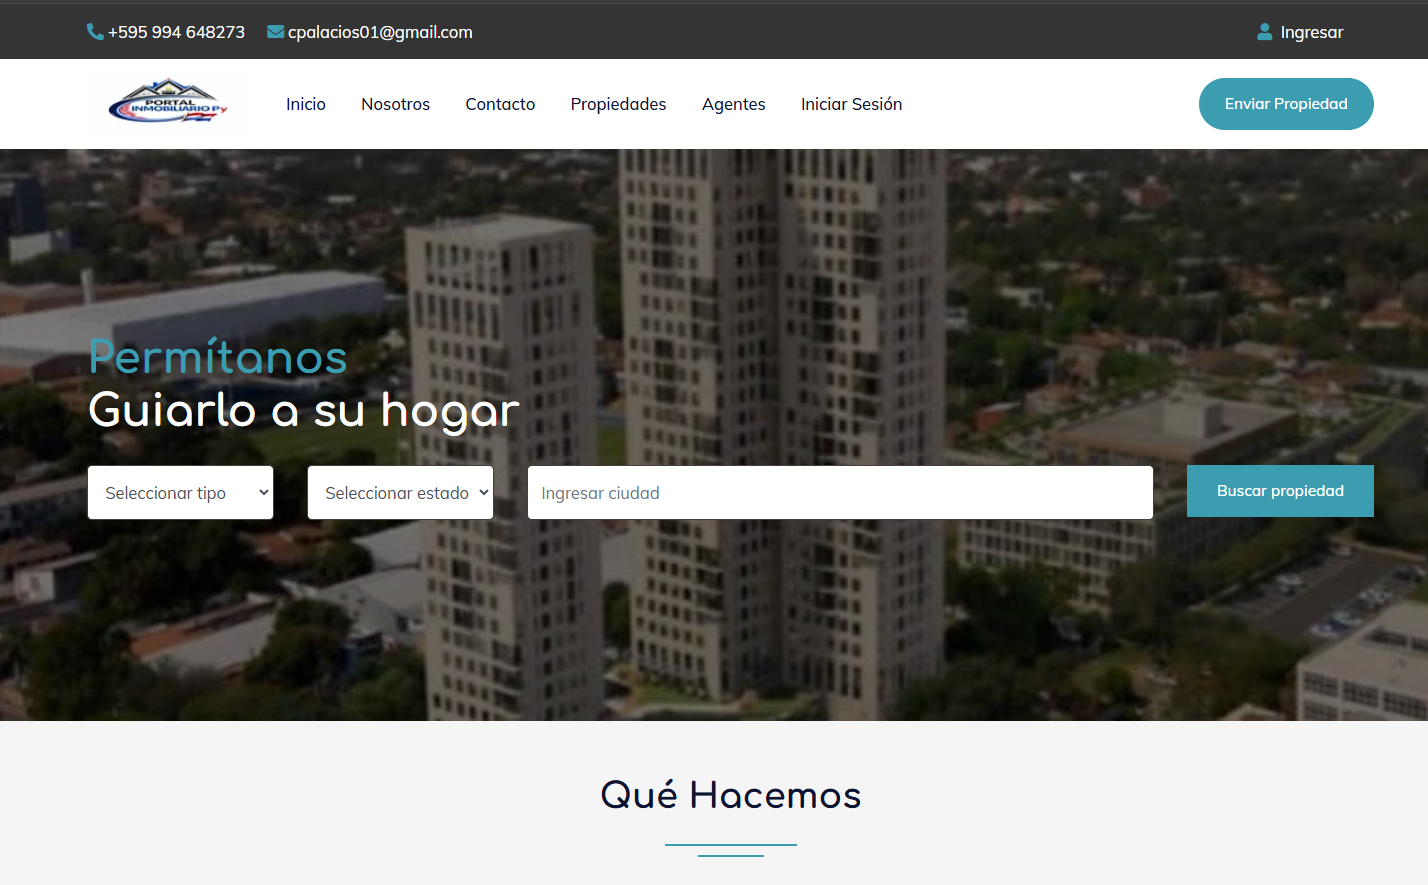Click the Portal Inmobiliario PY logo
Viewport: 1428px width, 885px height.
coord(168,102)
